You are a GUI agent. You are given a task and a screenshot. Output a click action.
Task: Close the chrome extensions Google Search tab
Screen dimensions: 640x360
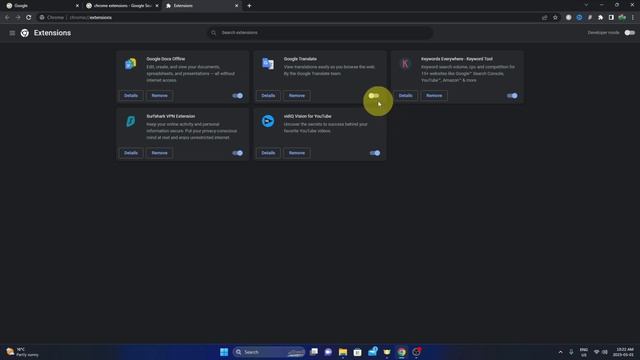tap(157, 6)
